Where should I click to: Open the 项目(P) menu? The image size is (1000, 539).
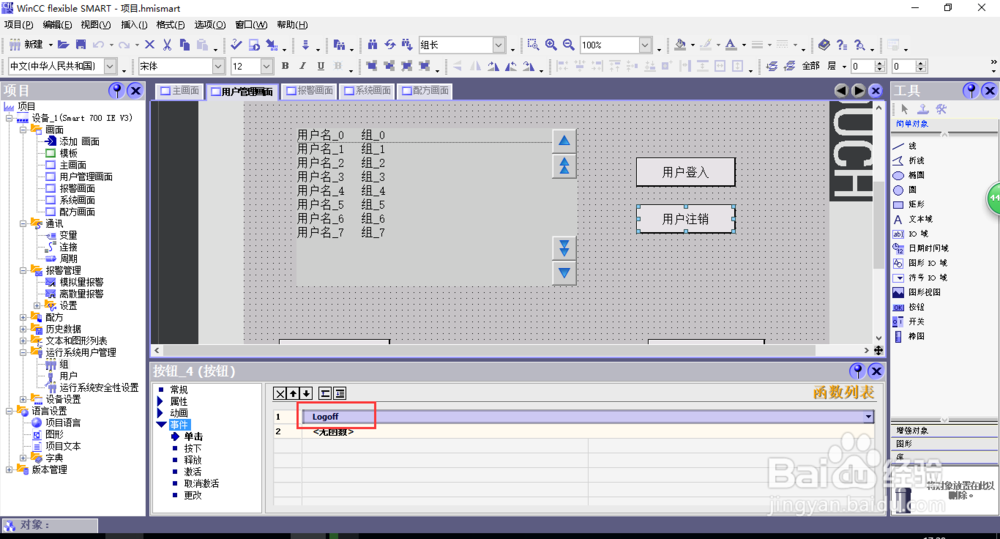18,25
